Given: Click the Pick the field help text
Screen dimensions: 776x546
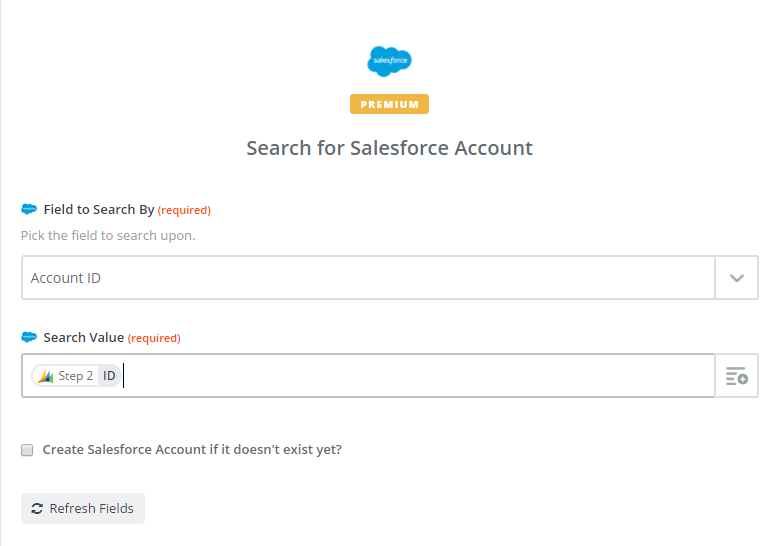Looking at the screenshot, I should point(108,236).
